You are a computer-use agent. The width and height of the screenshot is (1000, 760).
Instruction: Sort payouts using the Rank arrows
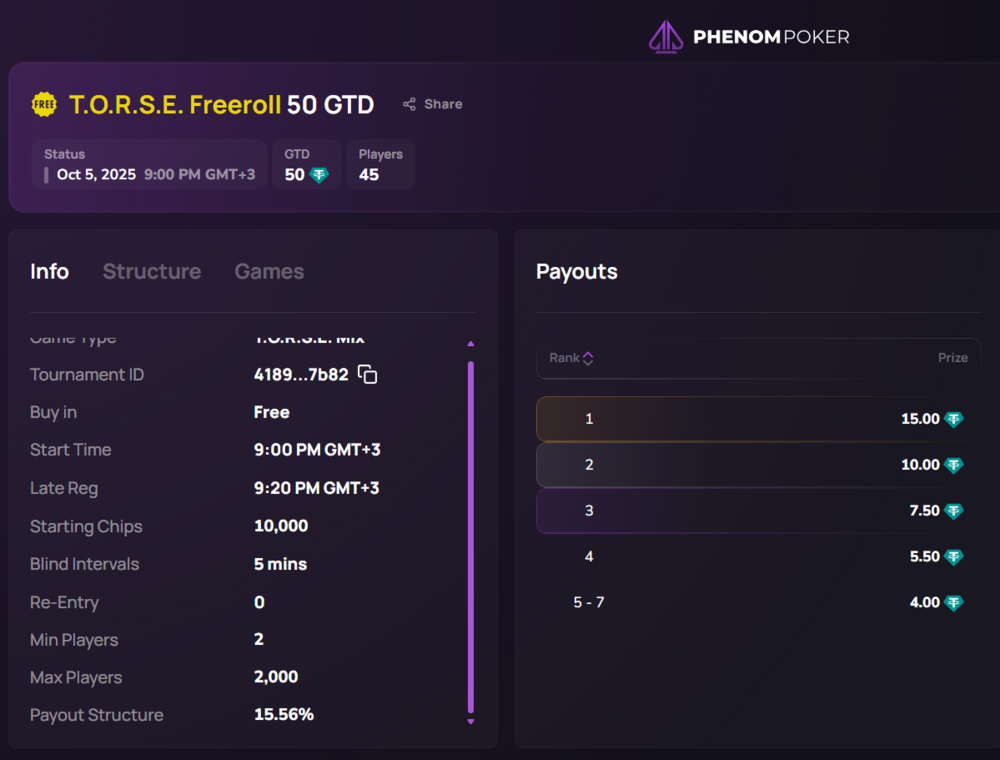(x=588, y=358)
